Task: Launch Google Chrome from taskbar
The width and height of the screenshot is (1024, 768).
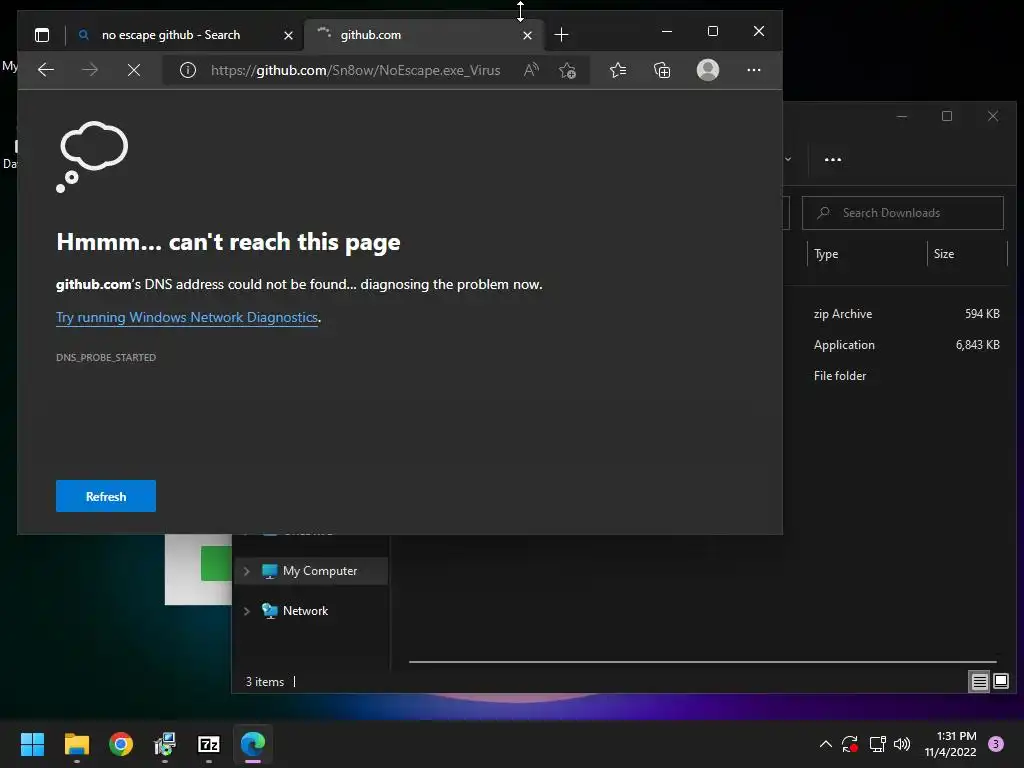Action: [x=121, y=744]
